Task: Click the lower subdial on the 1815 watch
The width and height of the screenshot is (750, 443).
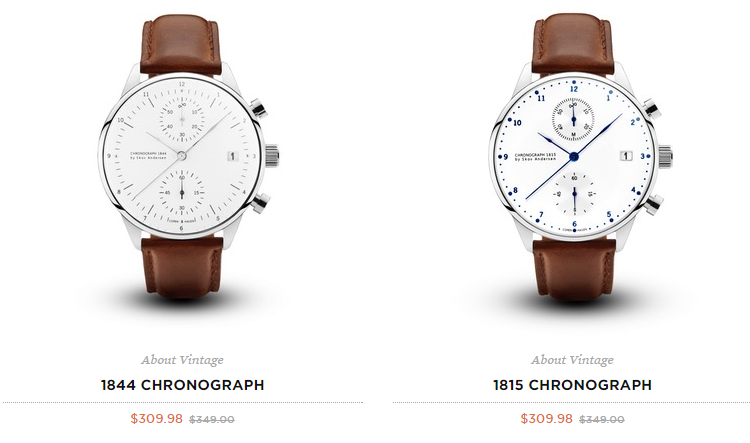Action: (574, 194)
